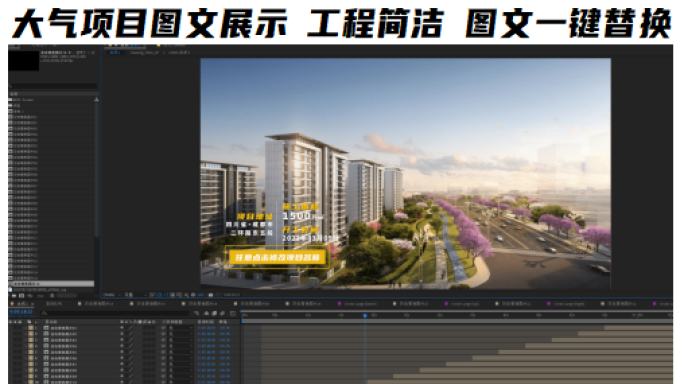Click composition icon of layer 1
This screenshot has height=384, width=684.
pyautogui.click(x=46, y=328)
